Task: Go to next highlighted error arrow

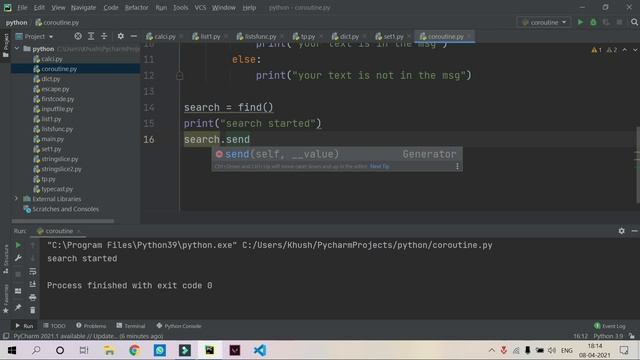Action: tap(635, 50)
